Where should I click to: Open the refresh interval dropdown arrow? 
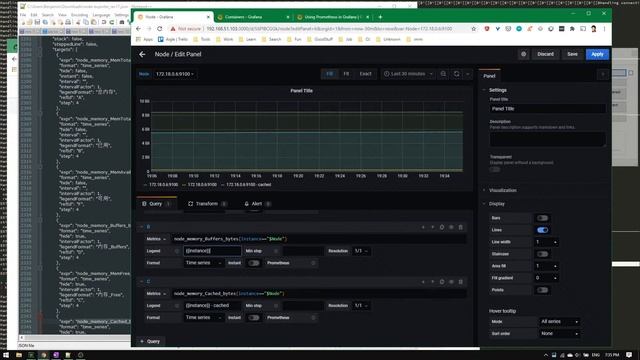click(468, 74)
